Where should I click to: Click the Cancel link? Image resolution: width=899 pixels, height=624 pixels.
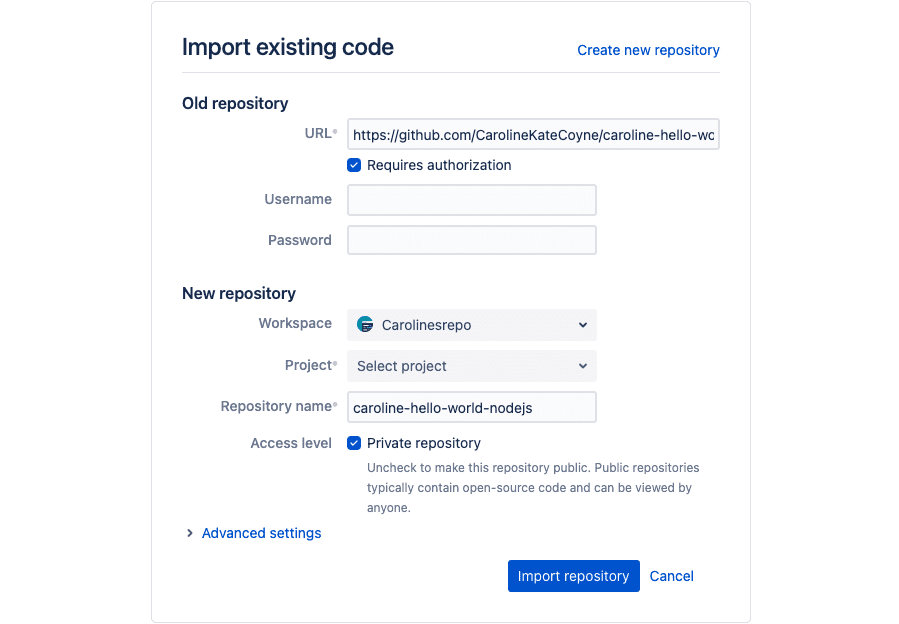[671, 576]
